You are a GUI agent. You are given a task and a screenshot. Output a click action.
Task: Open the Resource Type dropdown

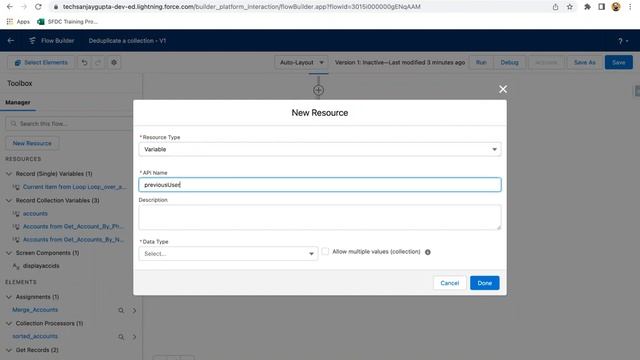tap(320, 149)
